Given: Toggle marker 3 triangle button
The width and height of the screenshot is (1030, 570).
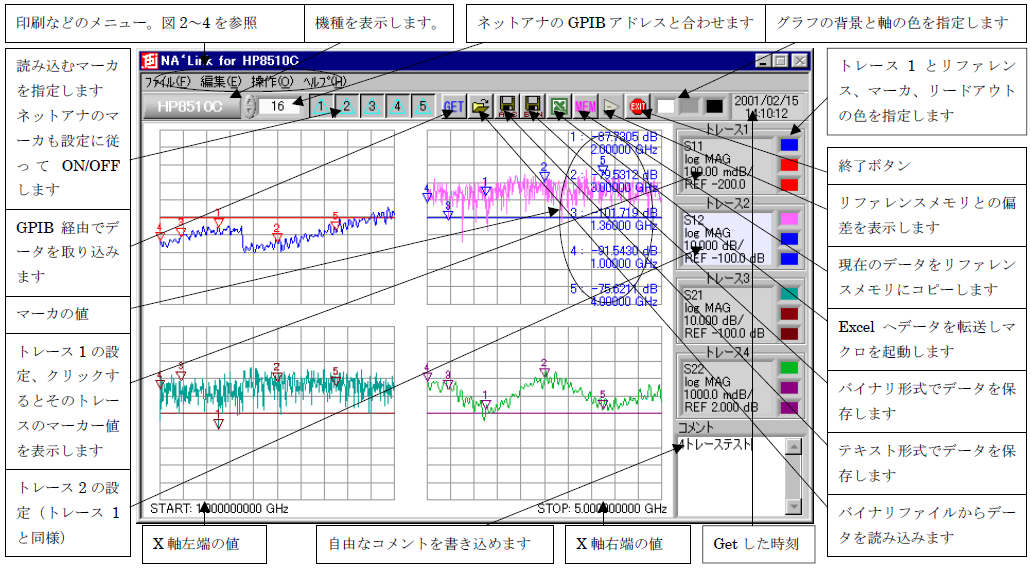Looking at the screenshot, I should click(x=372, y=106).
